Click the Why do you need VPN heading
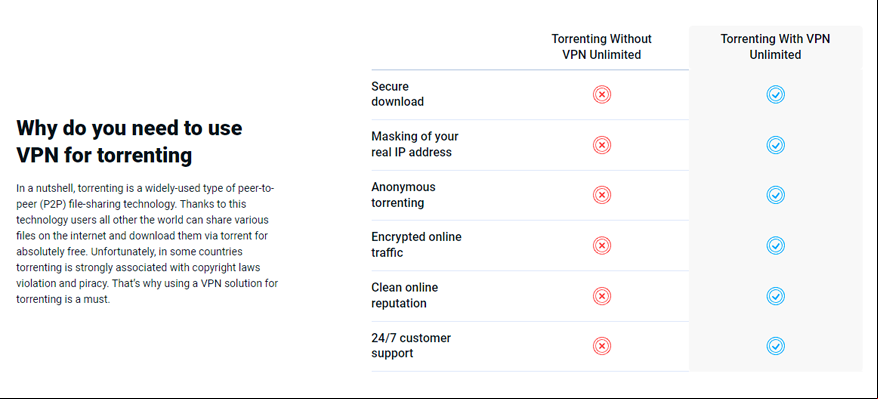The height and width of the screenshot is (399, 878). coord(129,142)
